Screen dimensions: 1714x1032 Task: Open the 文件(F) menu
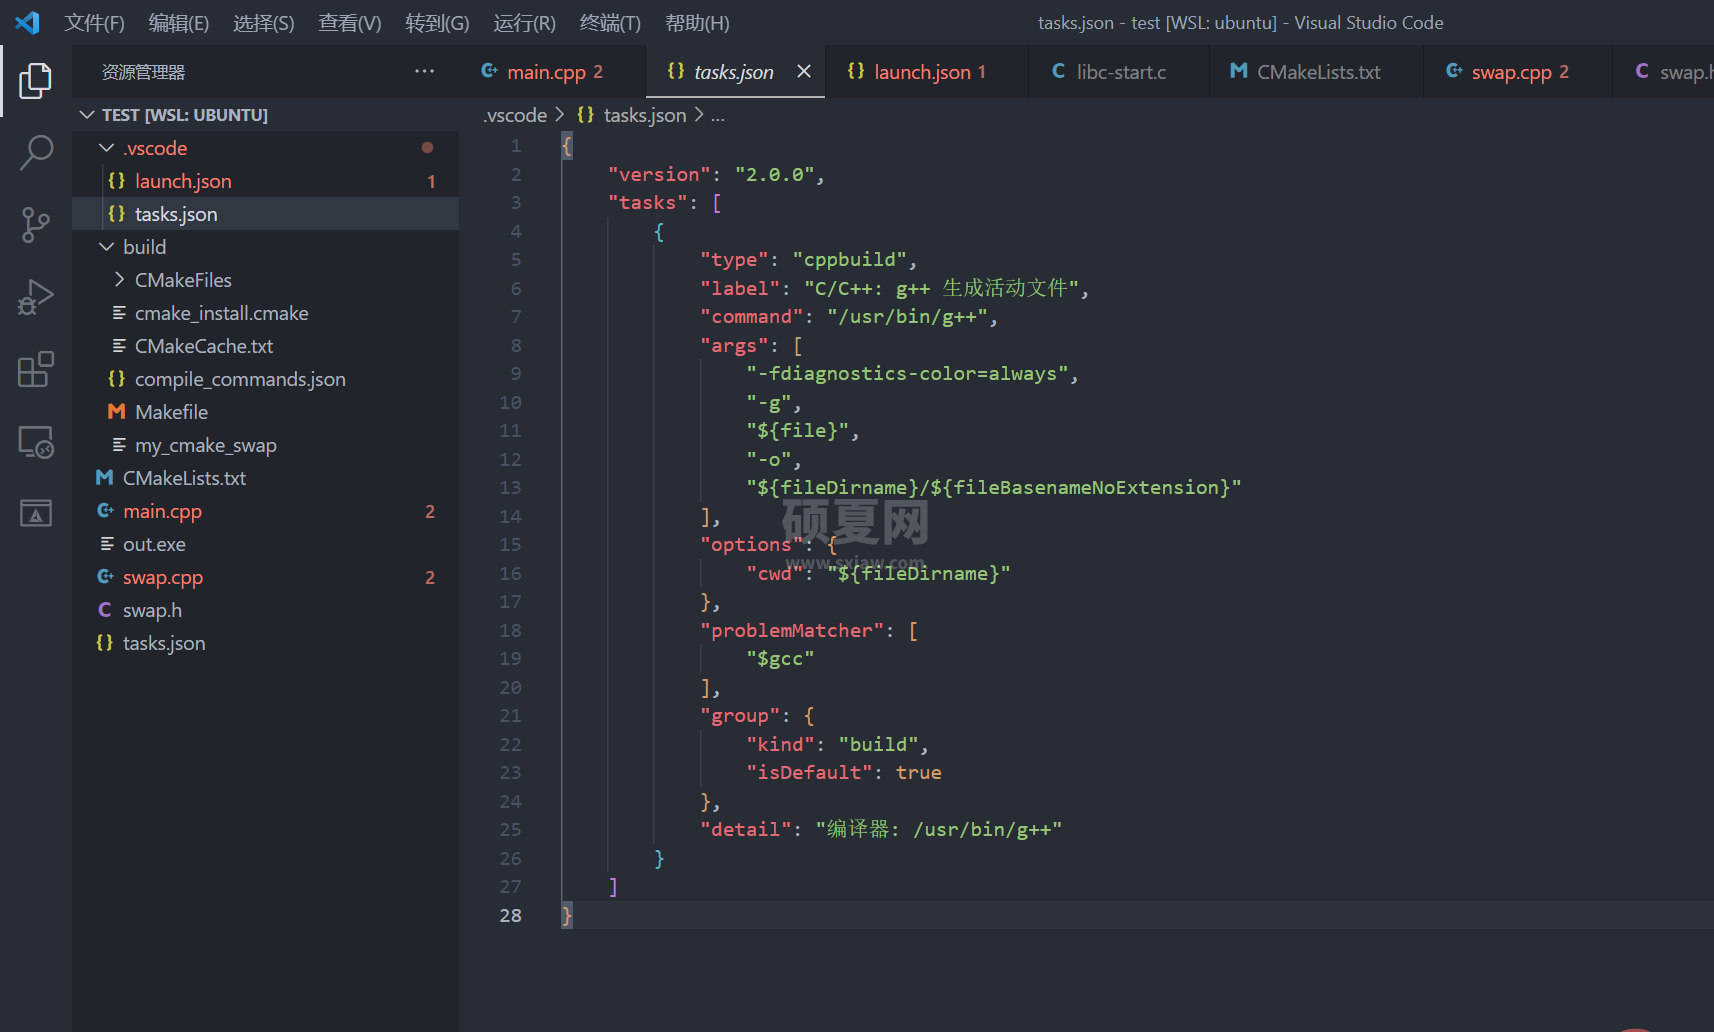(94, 23)
